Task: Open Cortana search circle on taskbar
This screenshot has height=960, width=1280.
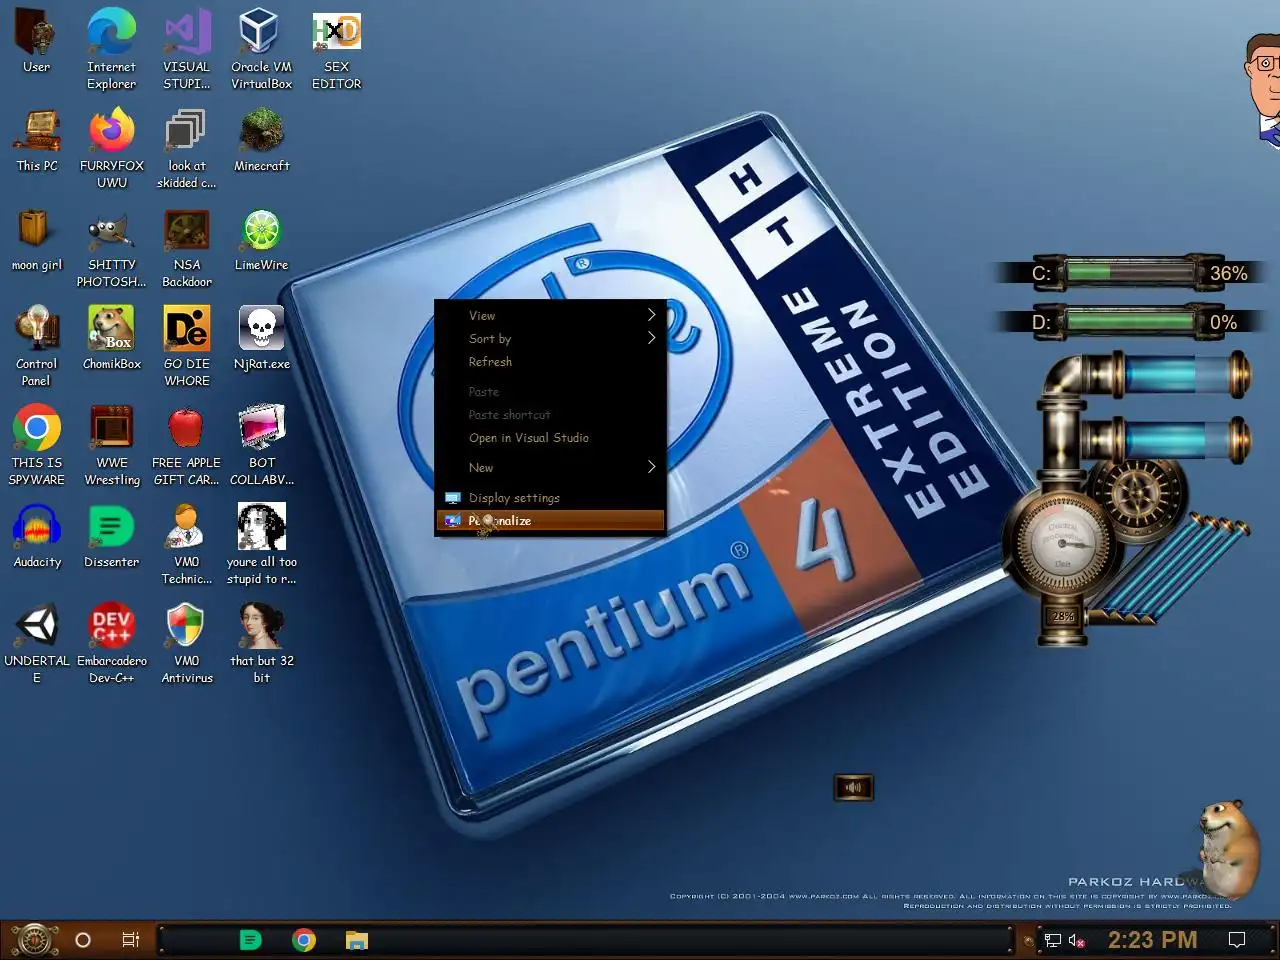Action: [x=83, y=940]
